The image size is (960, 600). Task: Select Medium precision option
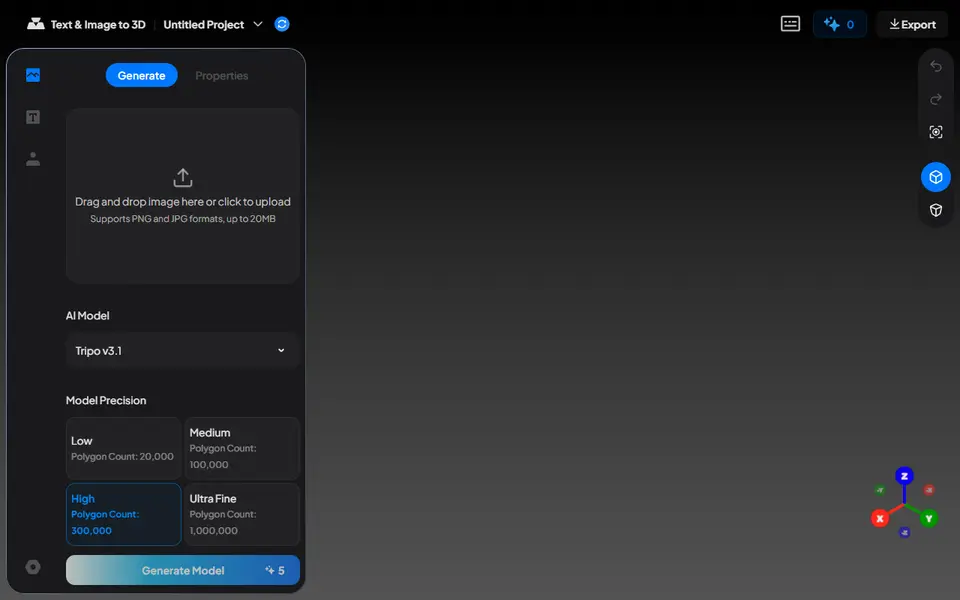click(x=242, y=448)
